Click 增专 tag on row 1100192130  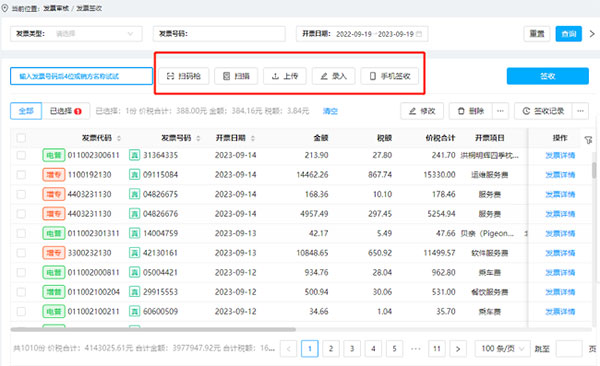click(54, 175)
